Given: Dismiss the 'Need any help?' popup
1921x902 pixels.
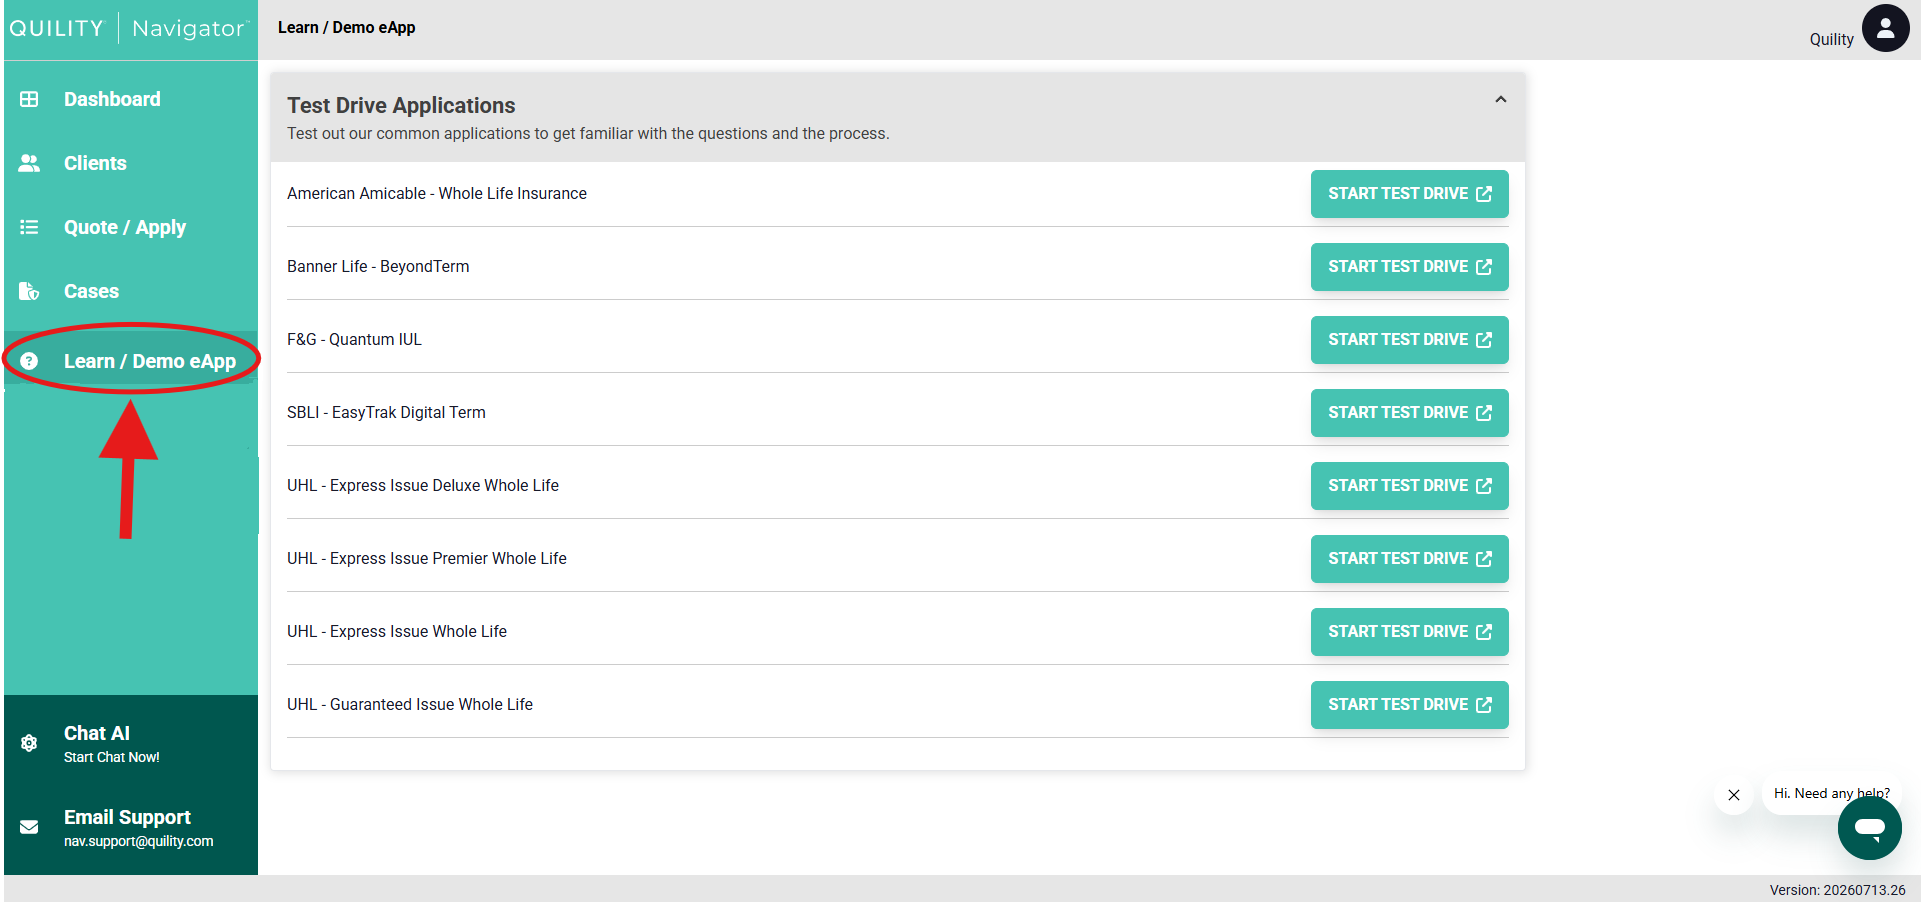Looking at the screenshot, I should tap(1734, 795).
